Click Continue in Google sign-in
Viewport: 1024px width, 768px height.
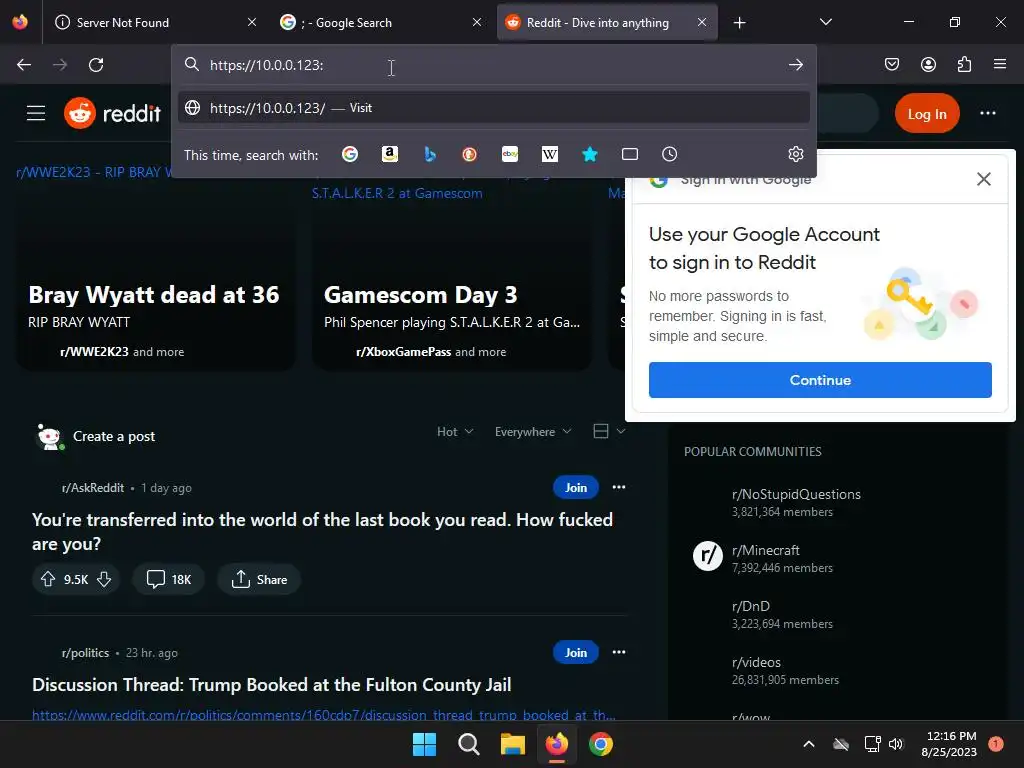pos(820,380)
